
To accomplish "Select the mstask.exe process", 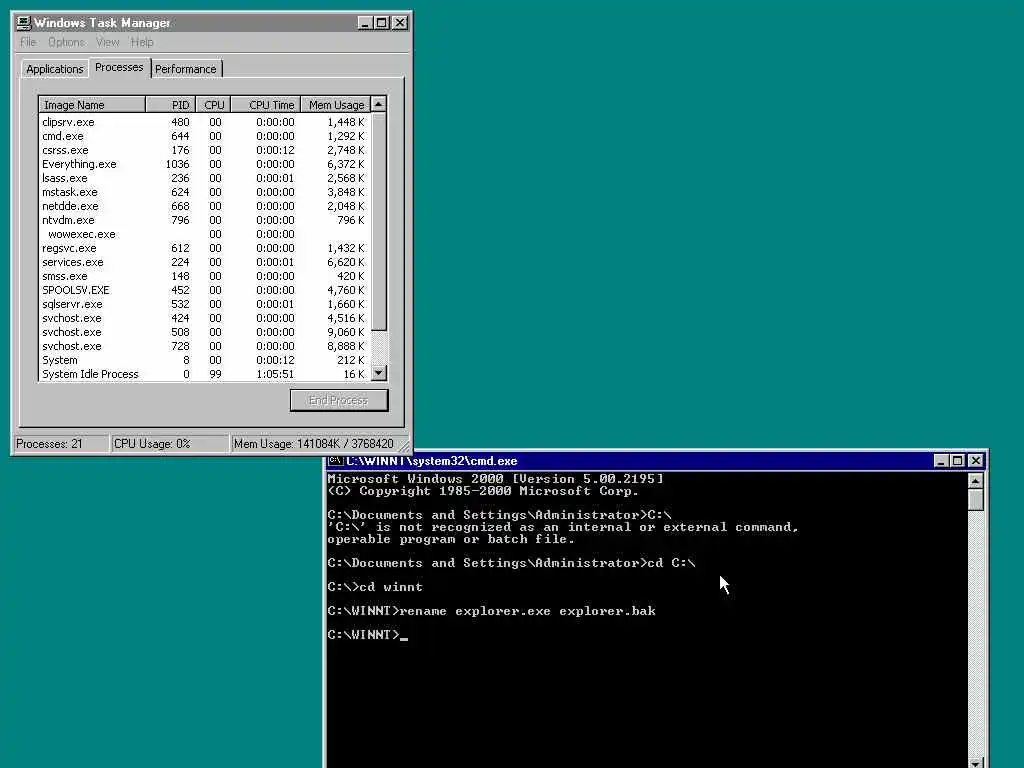I will [204, 192].
